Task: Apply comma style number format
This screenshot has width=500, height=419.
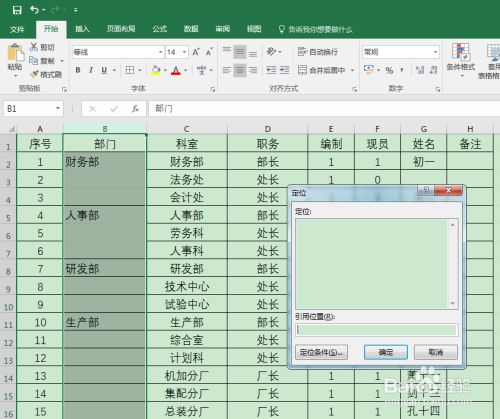Action: [402, 70]
